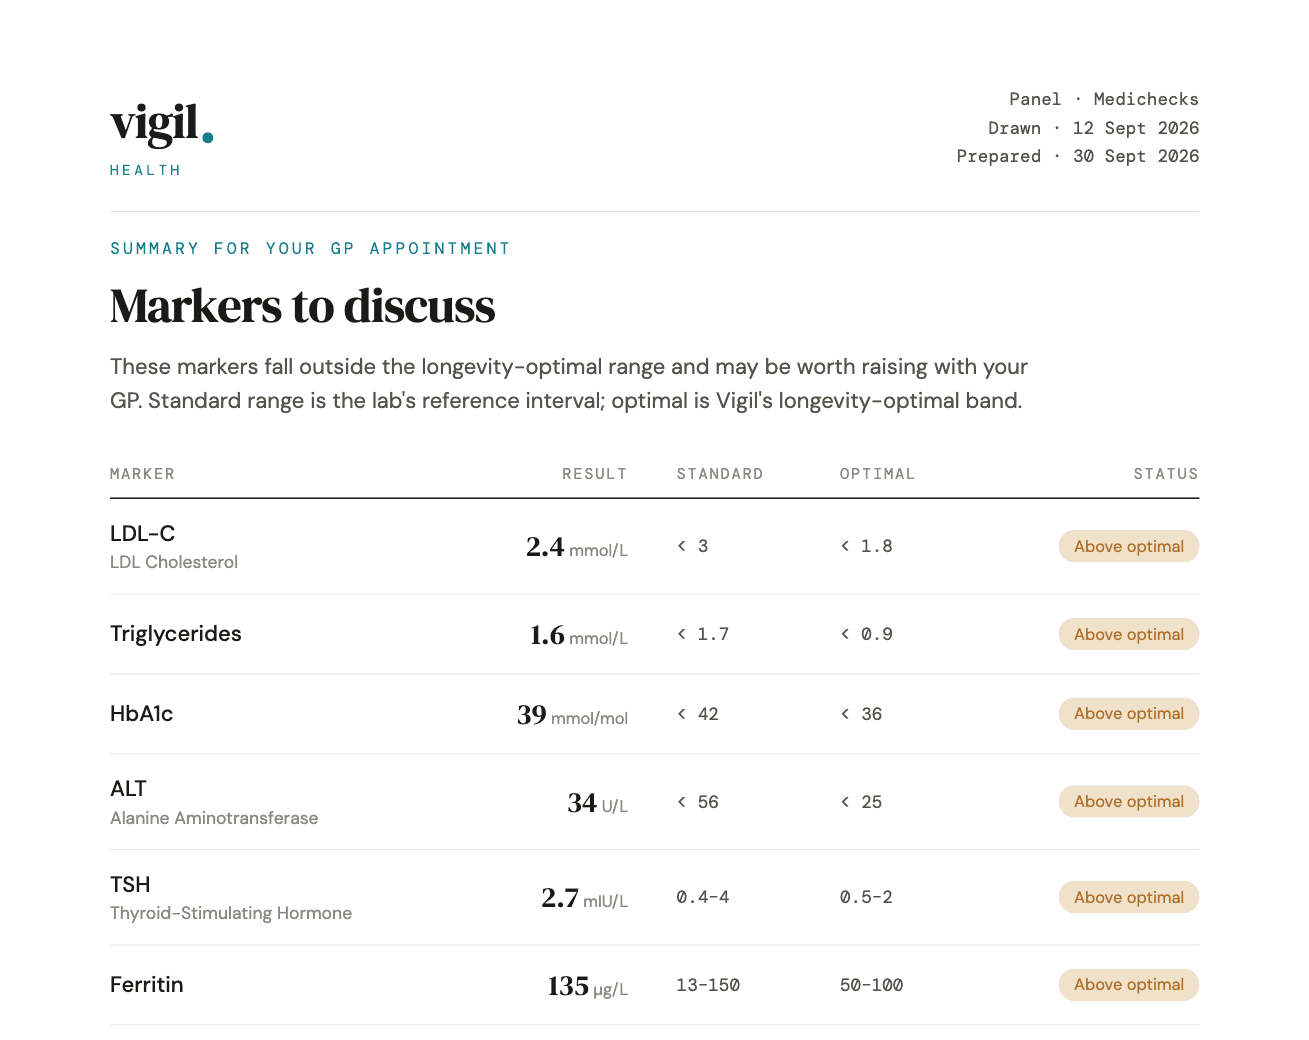This screenshot has width=1309, height=1040.
Task: Click Ferritin Above optimal status badge
Action: coord(1129,985)
